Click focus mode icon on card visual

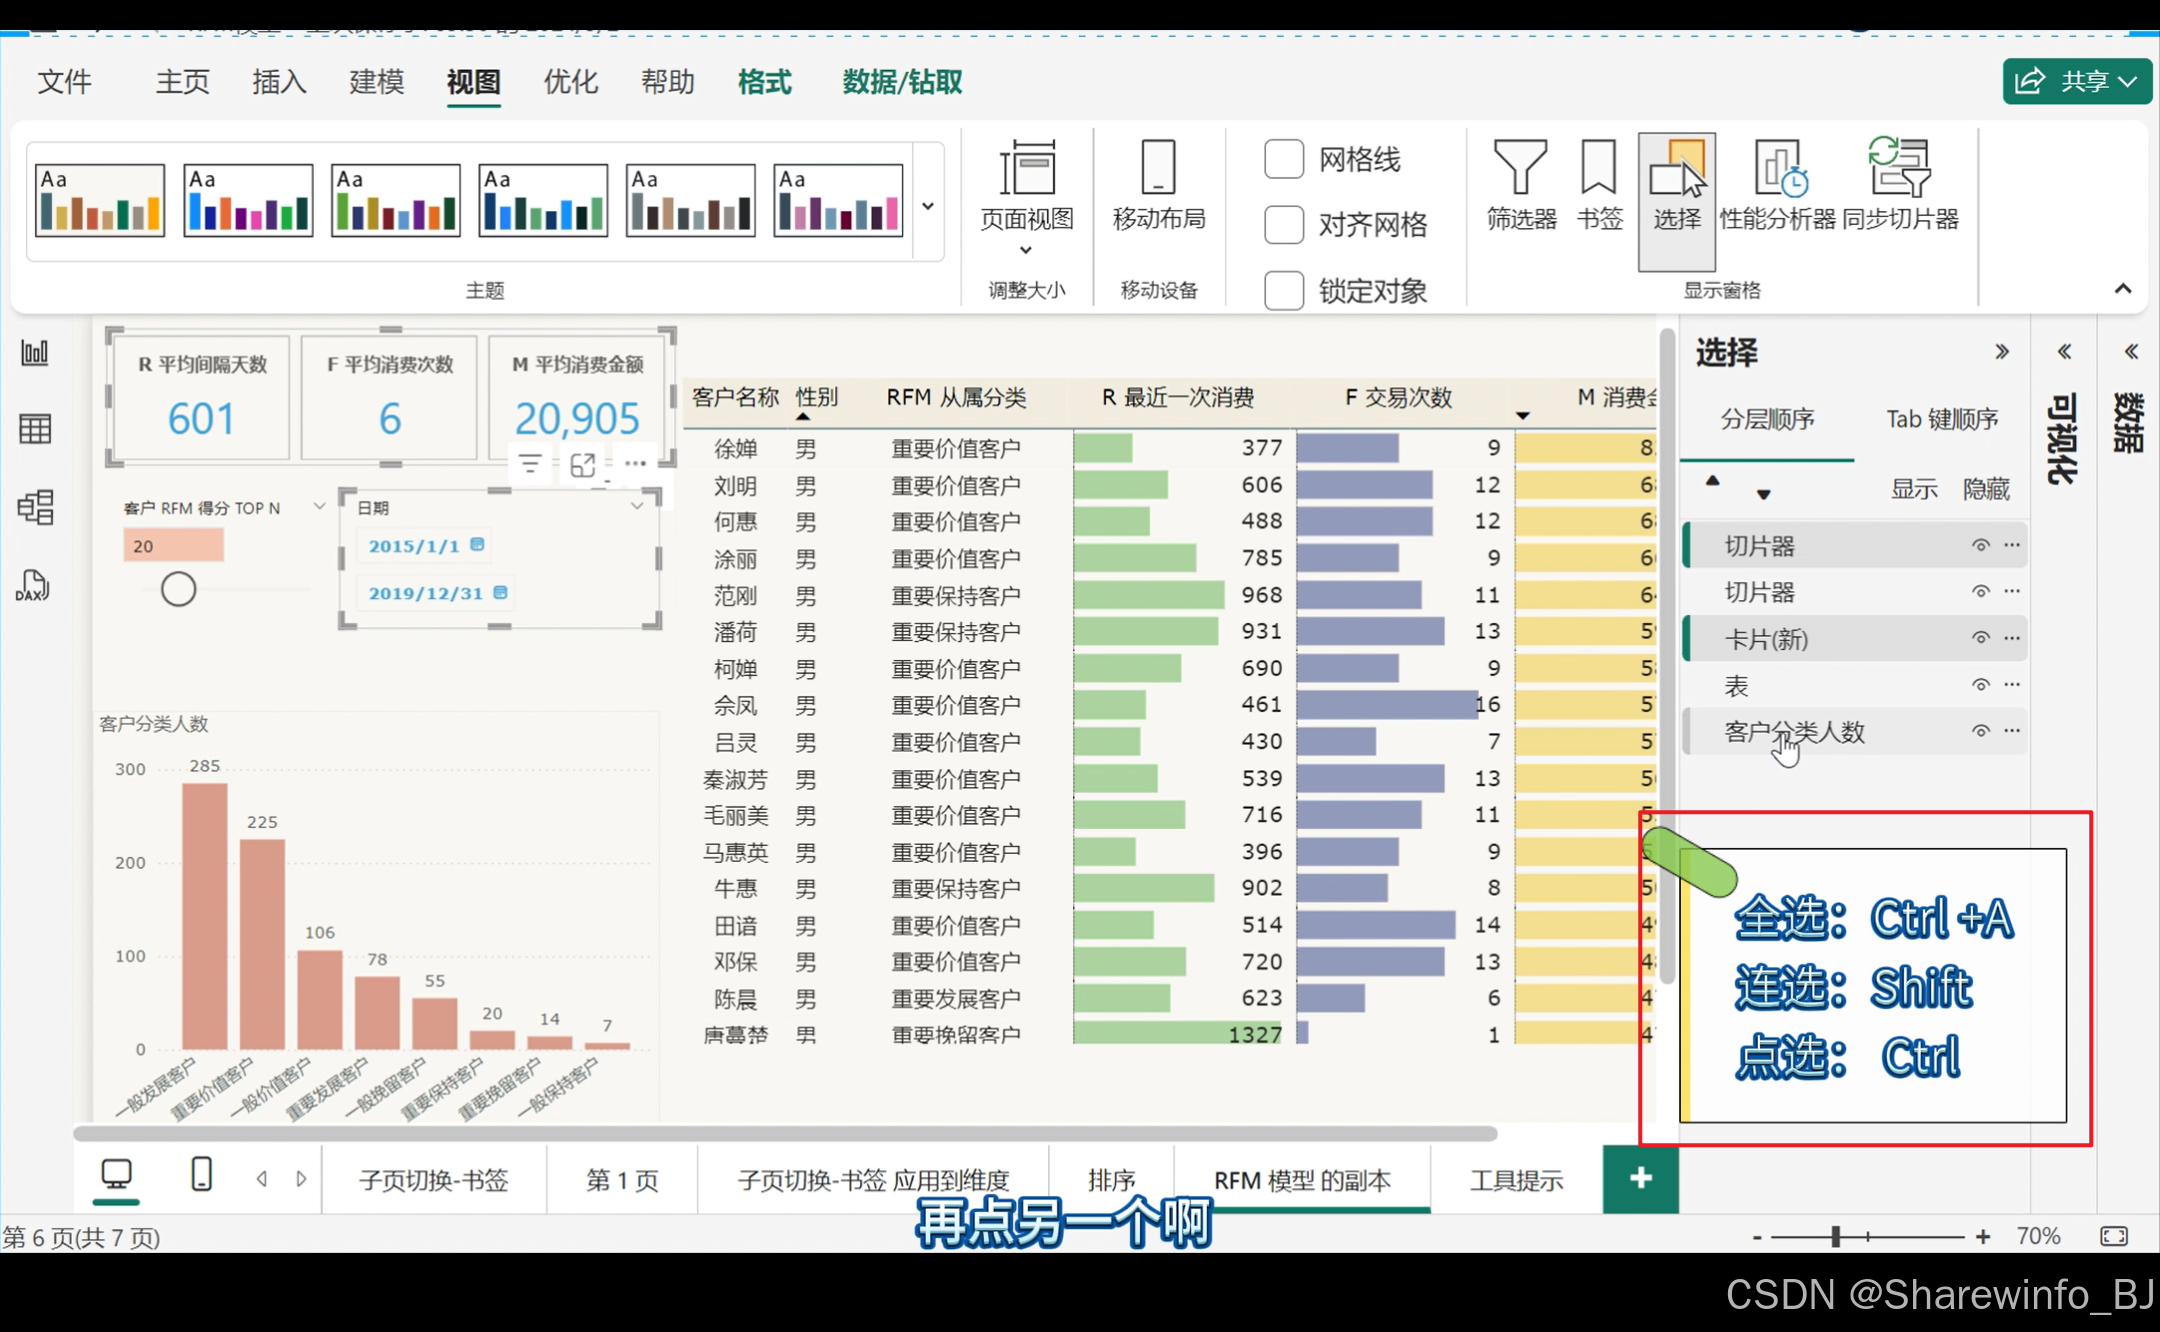(583, 465)
